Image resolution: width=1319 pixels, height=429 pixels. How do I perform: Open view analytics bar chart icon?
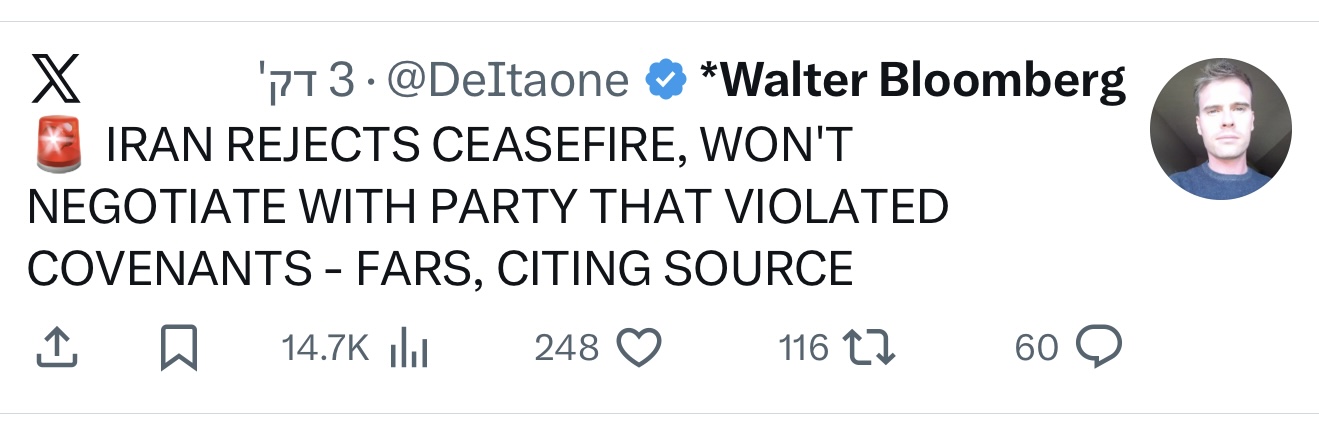tap(408, 347)
